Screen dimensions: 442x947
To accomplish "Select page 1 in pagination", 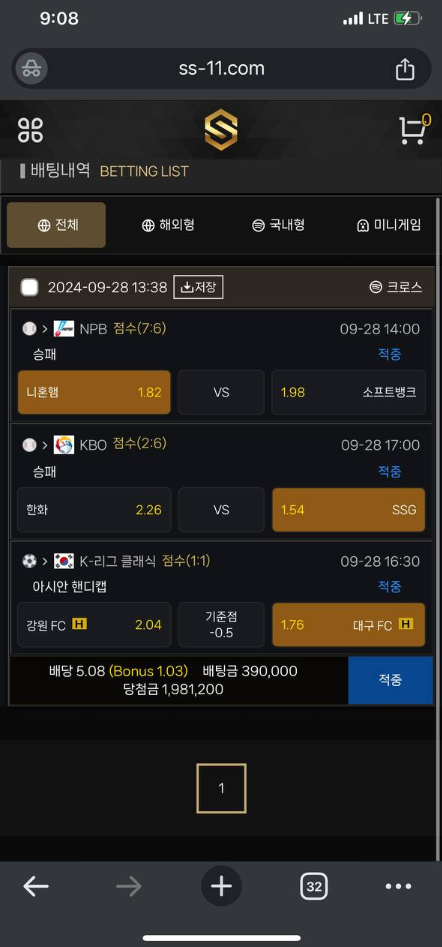I will (x=221, y=788).
